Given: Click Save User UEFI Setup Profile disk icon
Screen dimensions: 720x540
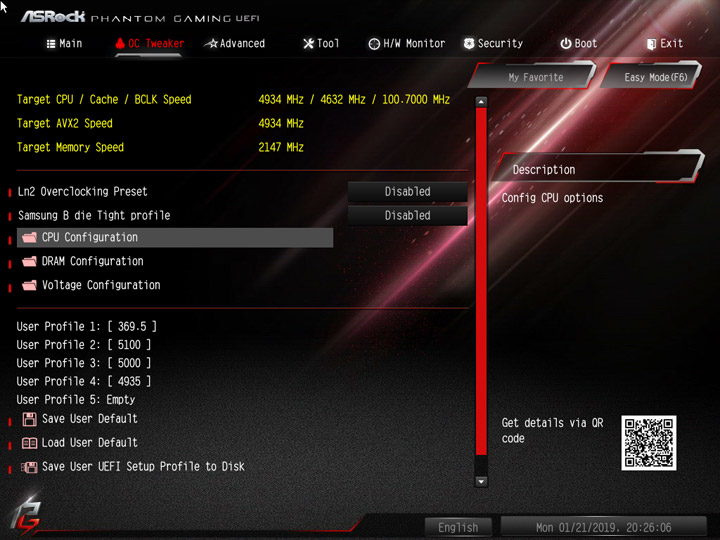Looking at the screenshot, I should click(x=29, y=467).
